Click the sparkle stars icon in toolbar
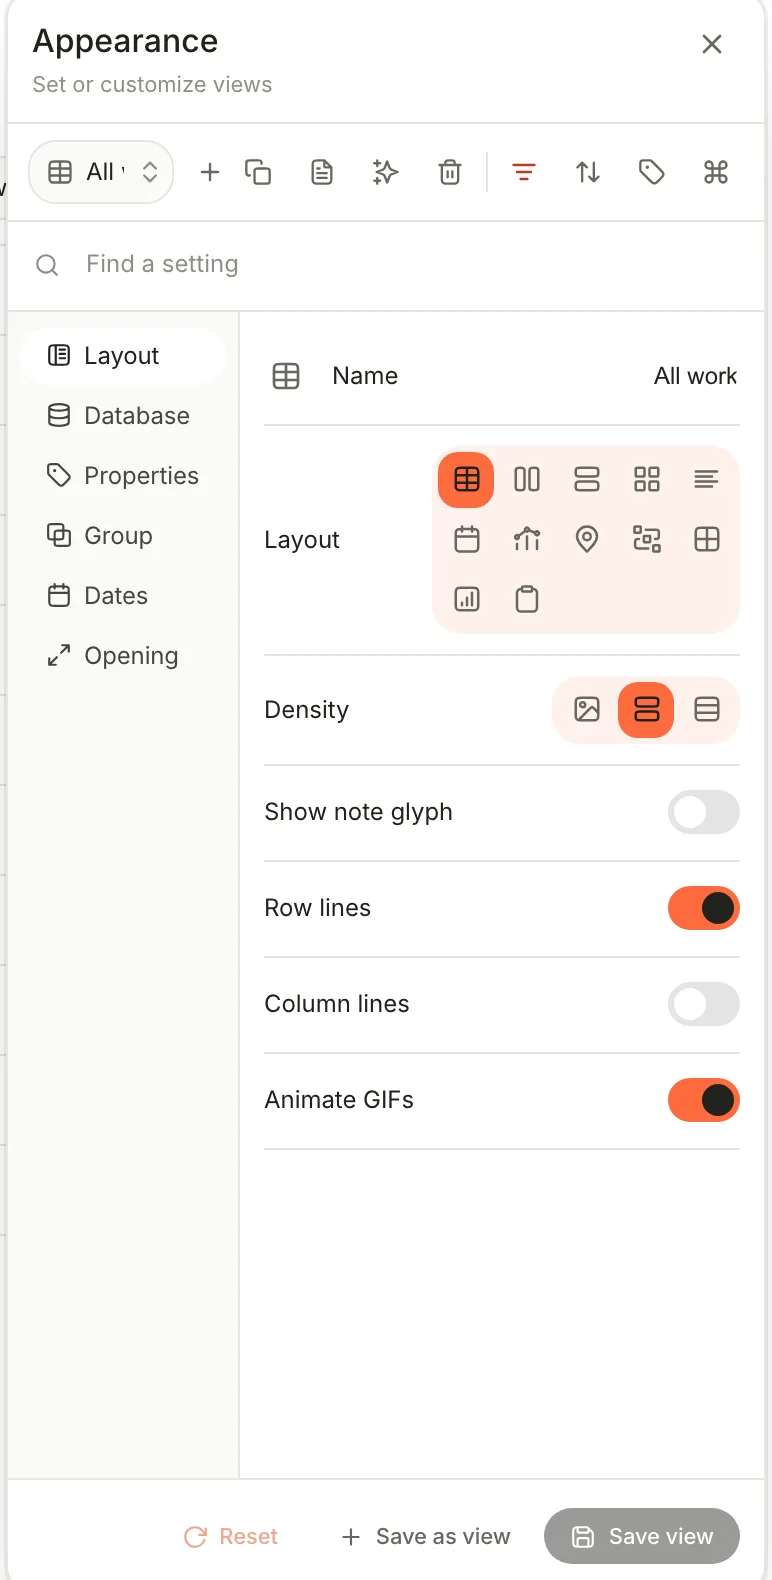Viewport: 772px width, 1580px height. click(386, 172)
